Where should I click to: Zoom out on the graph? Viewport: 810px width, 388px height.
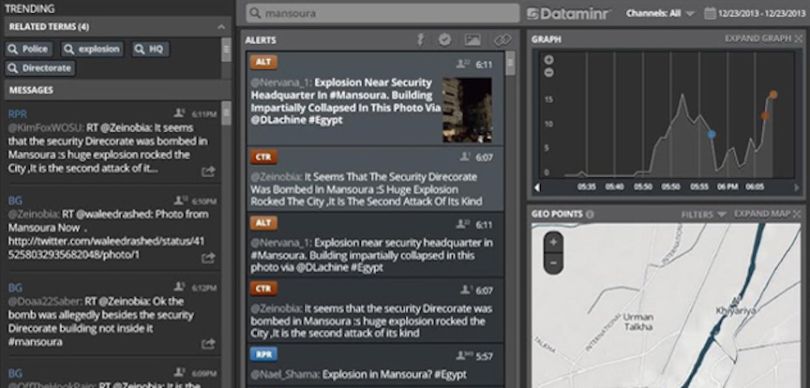pyautogui.click(x=549, y=73)
